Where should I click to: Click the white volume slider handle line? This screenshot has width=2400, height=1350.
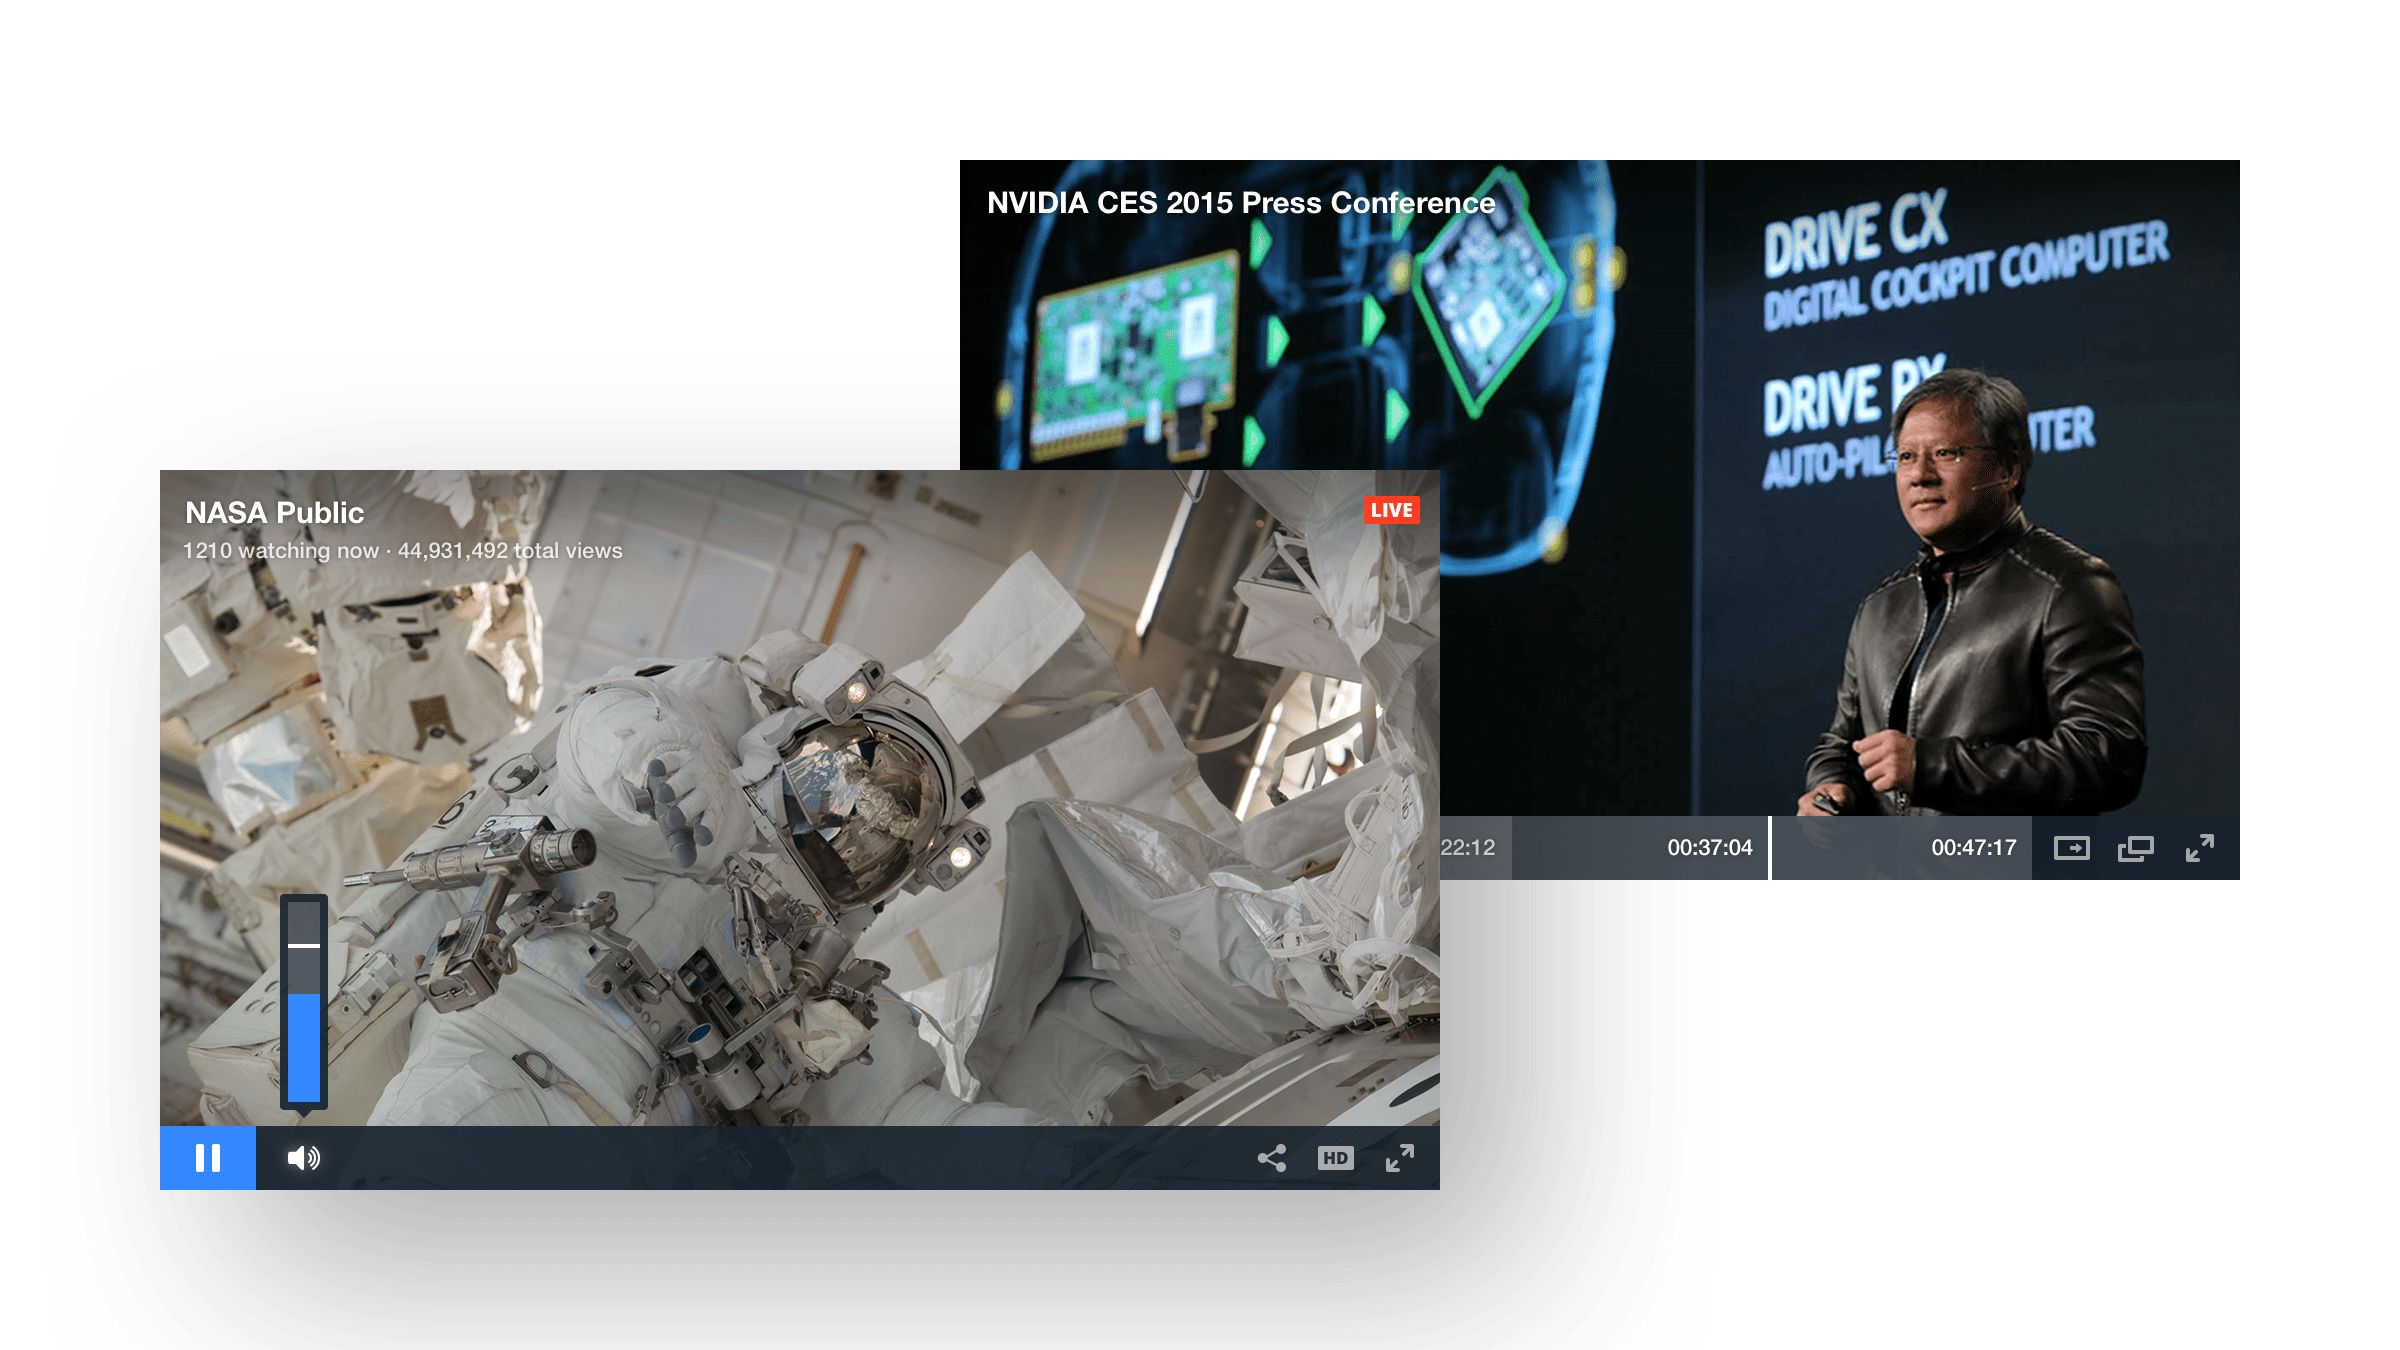pyautogui.click(x=304, y=945)
